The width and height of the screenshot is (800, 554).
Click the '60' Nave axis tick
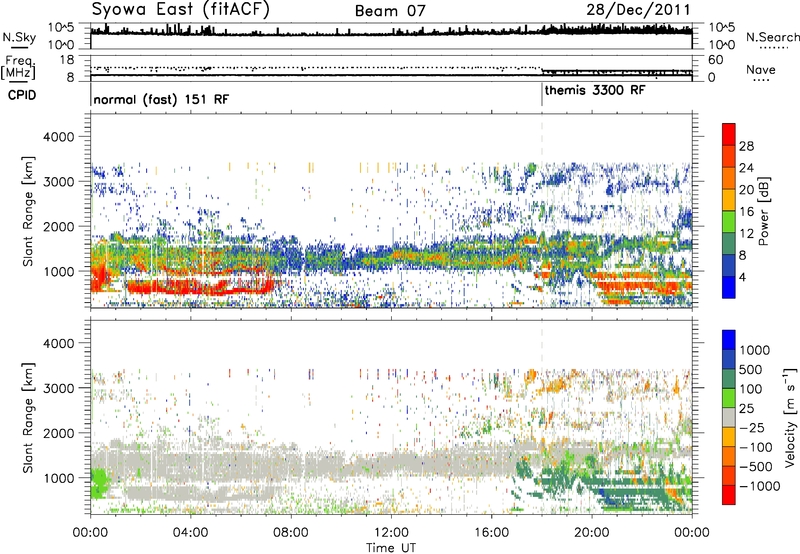click(x=715, y=60)
